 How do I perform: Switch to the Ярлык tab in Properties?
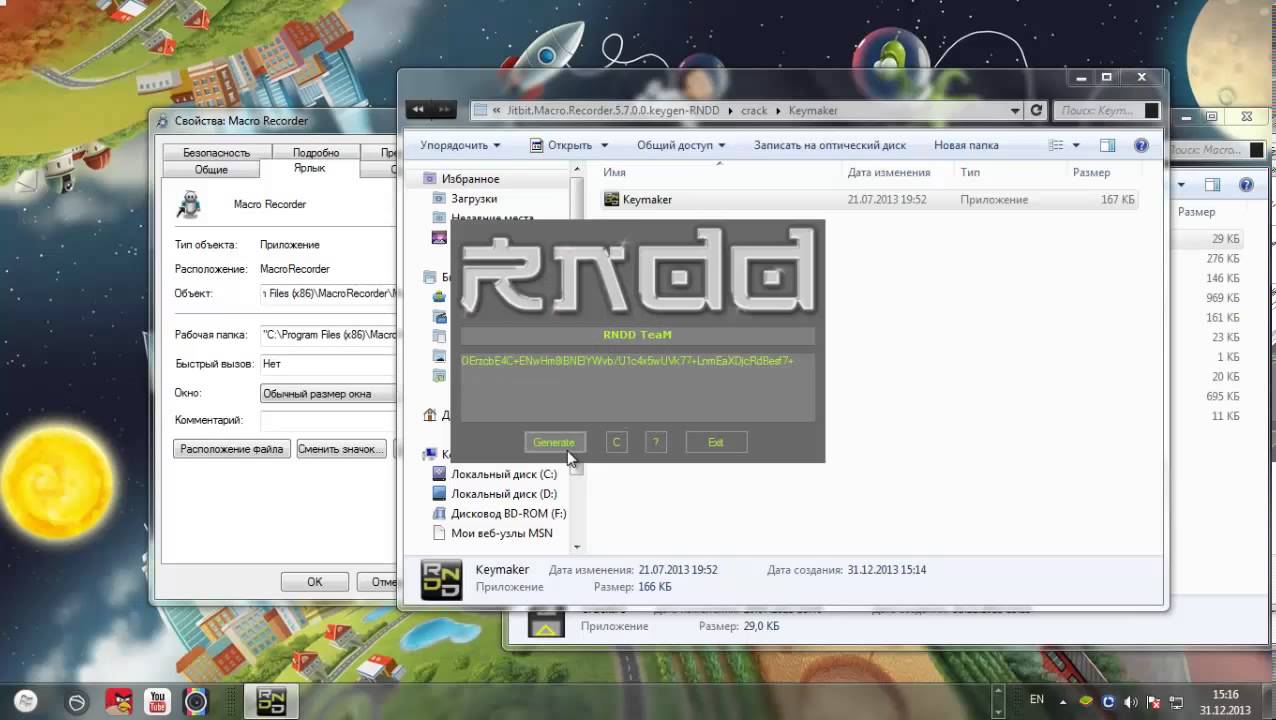click(309, 169)
